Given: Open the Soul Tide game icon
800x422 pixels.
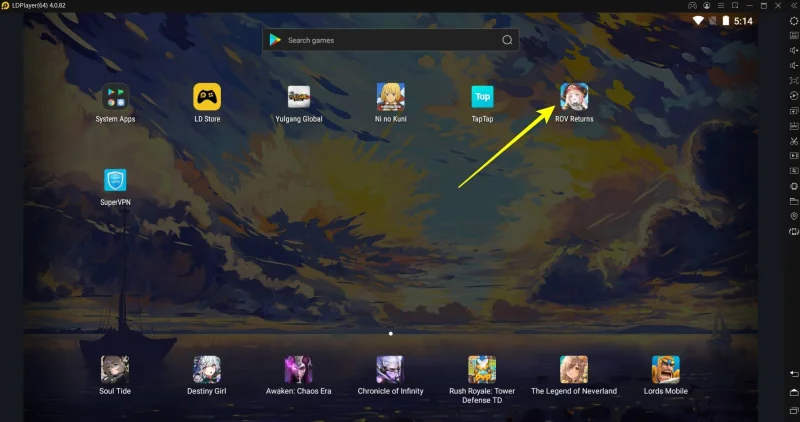Looking at the screenshot, I should 115,369.
